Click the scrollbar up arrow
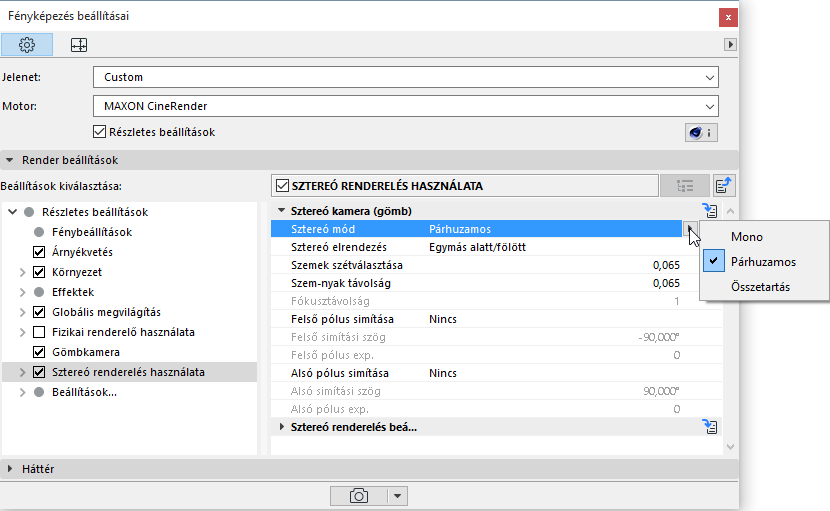Image resolution: width=830 pixels, height=511 pixels. coord(730,211)
